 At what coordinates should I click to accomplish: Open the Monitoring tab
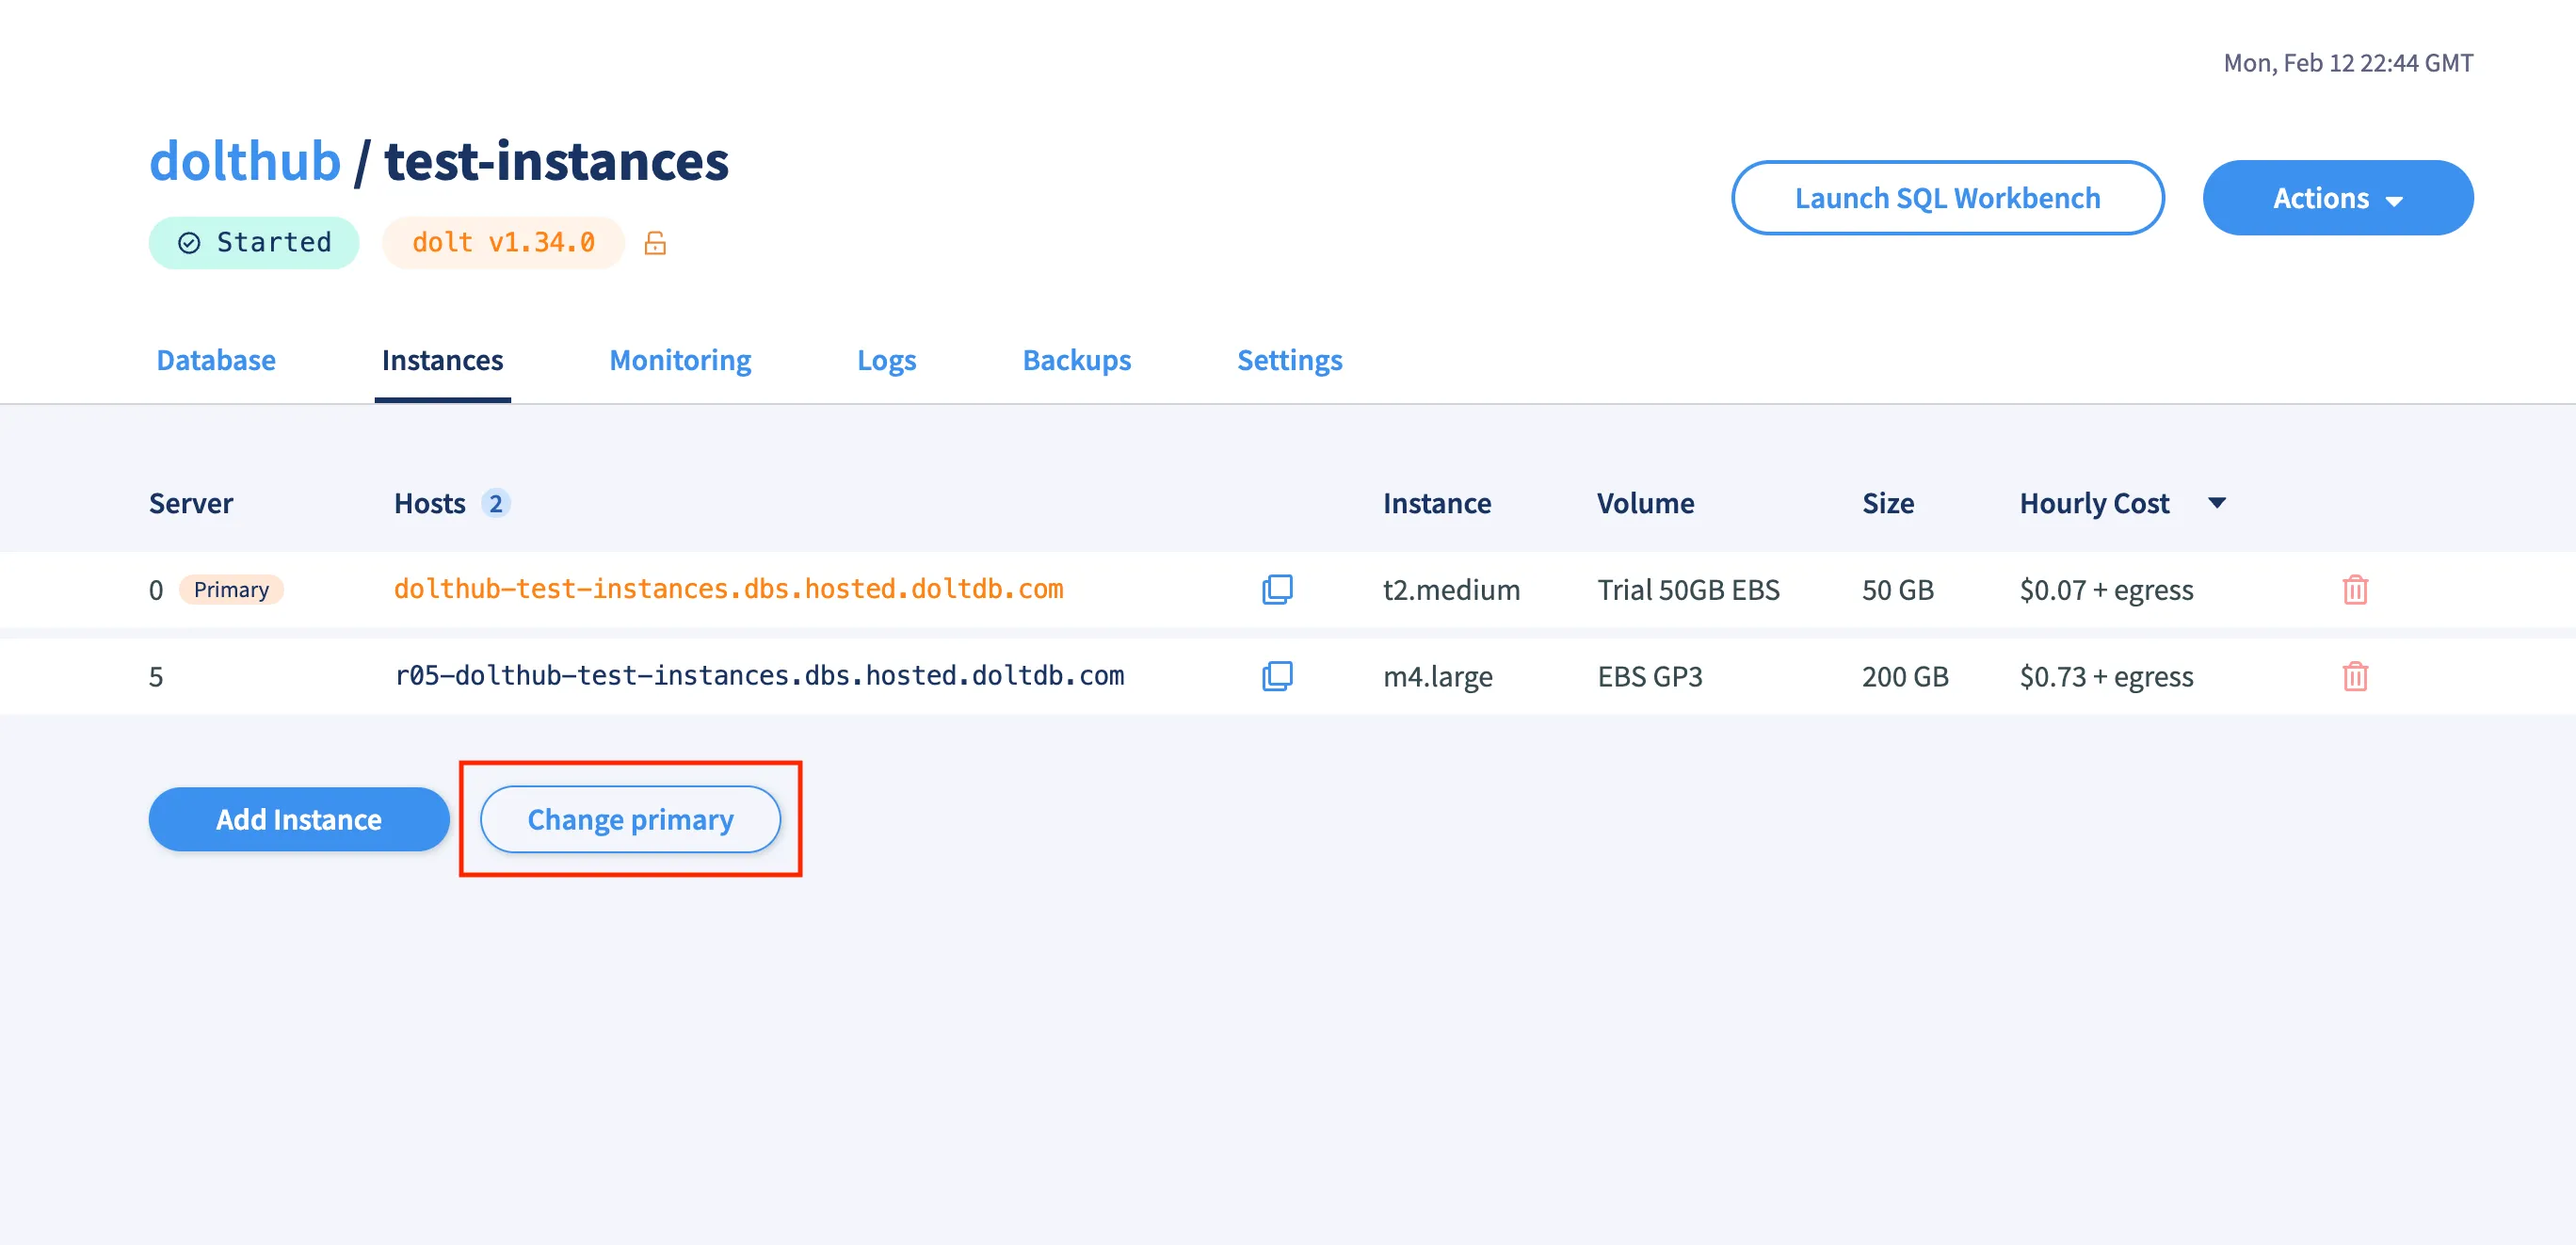(680, 360)
